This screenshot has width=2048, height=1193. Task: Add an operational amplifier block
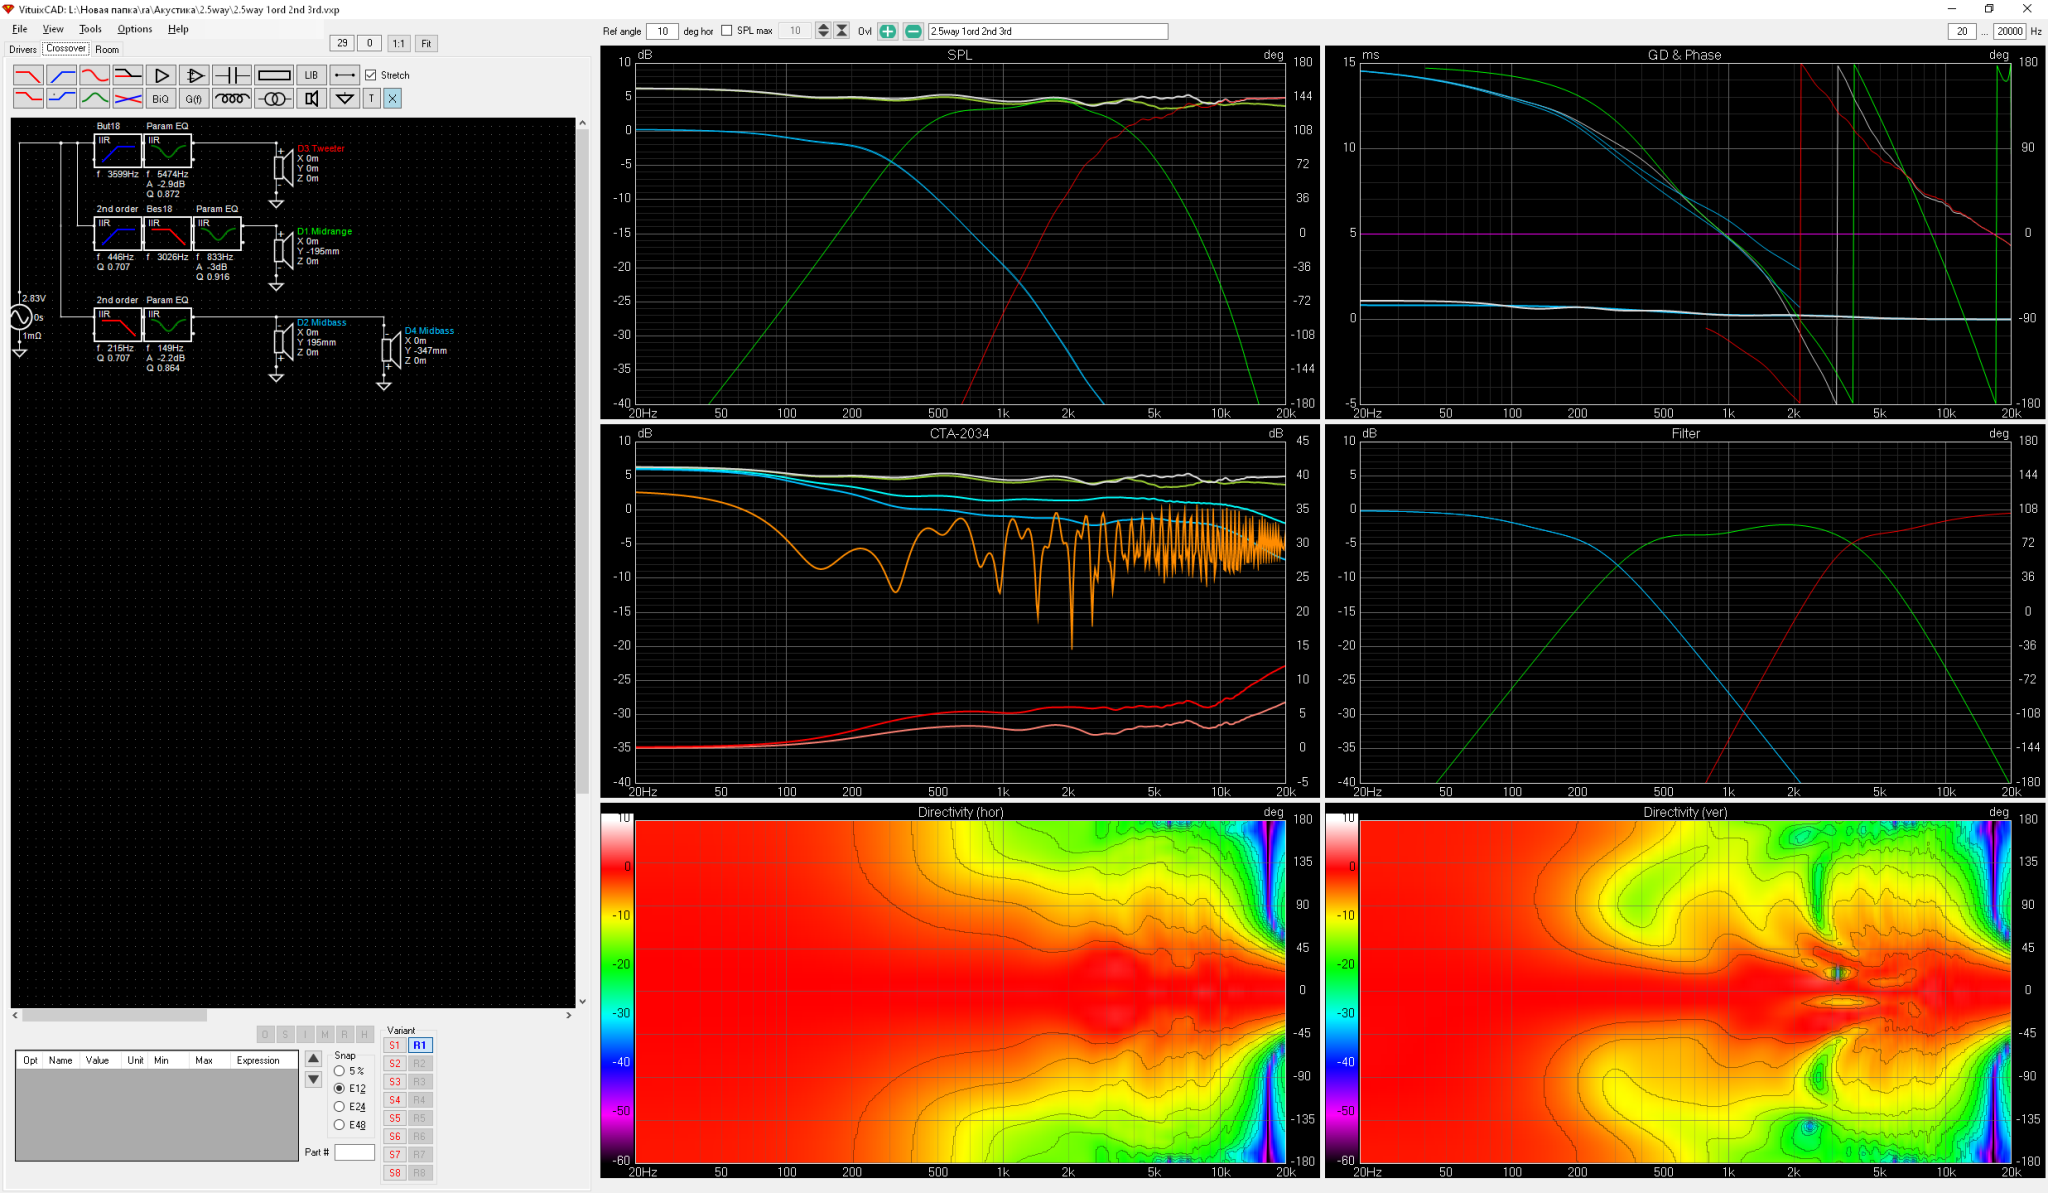tap(194, 75)
